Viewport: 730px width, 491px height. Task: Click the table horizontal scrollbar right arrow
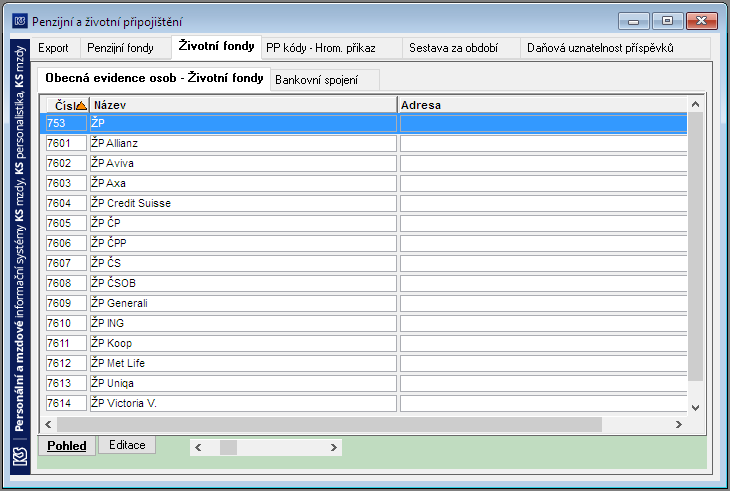pos(679,424)
